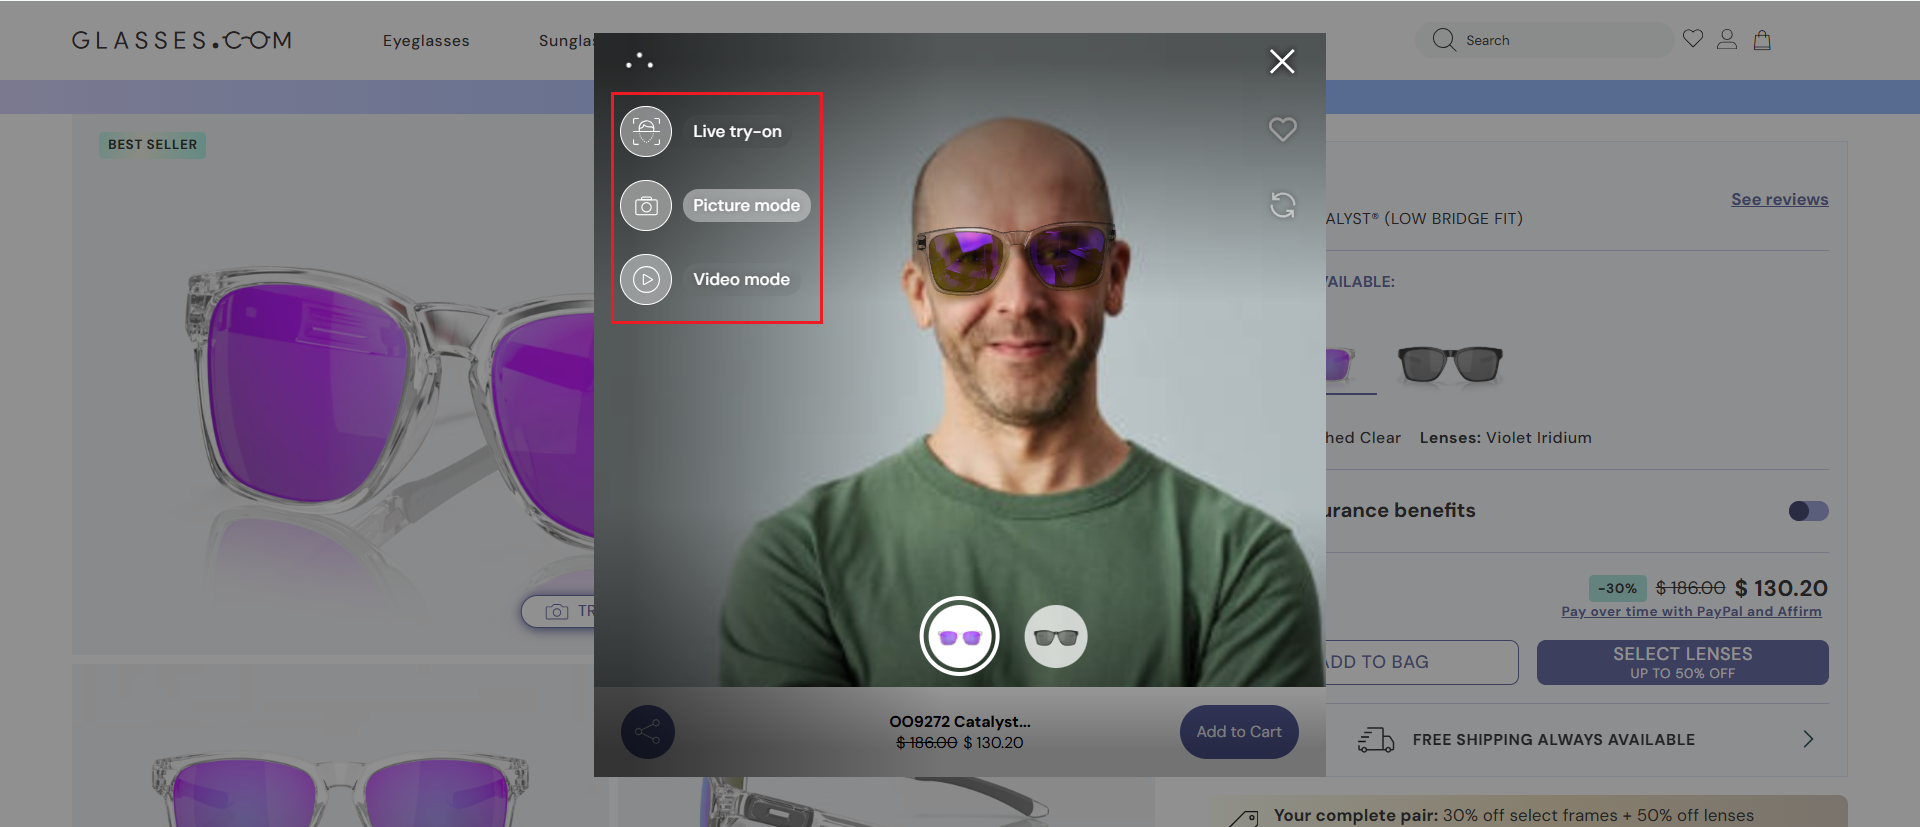Select the Picture mode label
1920x827 pixels.
pyautogui.click(x=746, y=206)
